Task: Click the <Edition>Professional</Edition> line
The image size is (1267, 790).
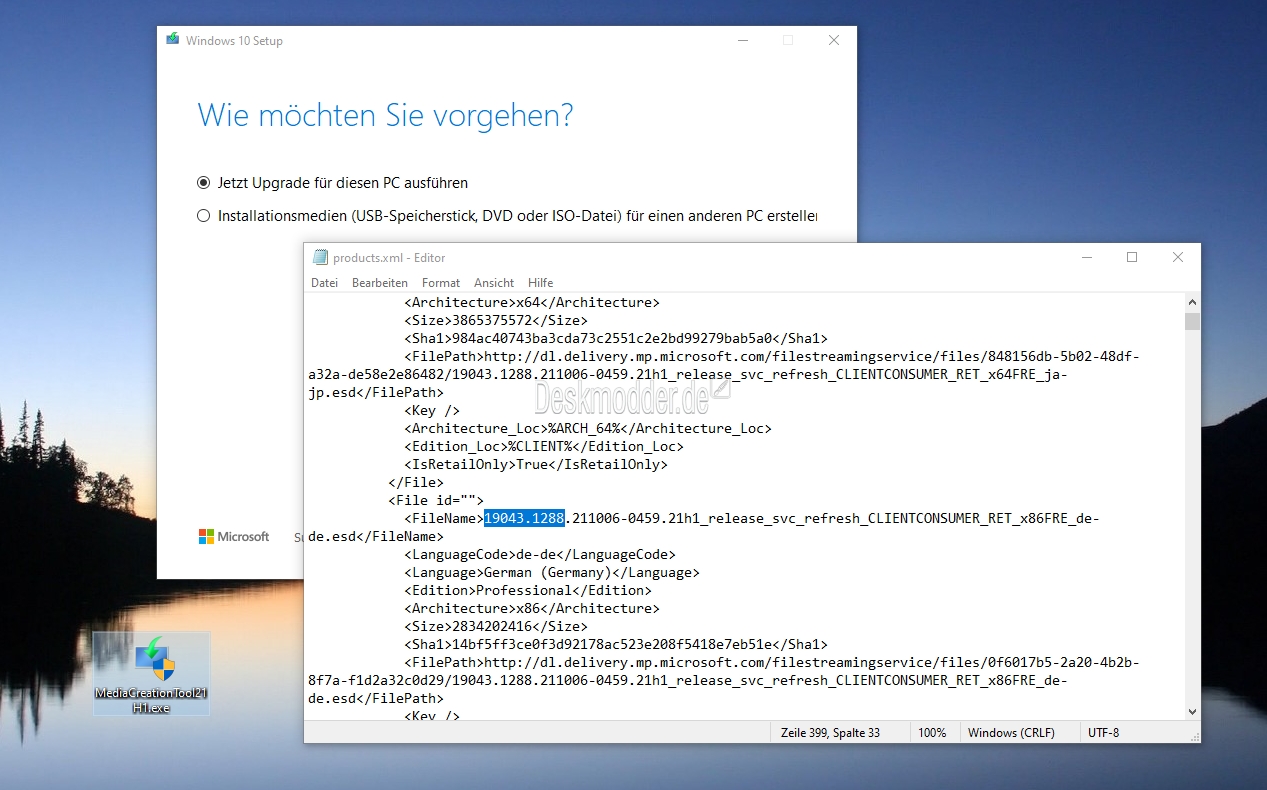Action: (528, 590)
